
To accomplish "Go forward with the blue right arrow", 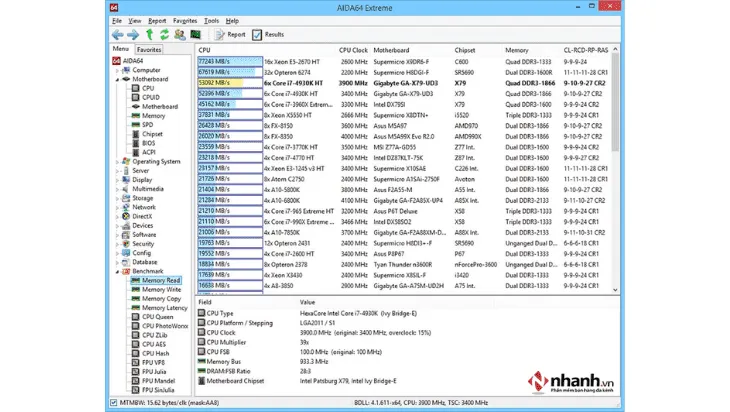I will (133, 34).
